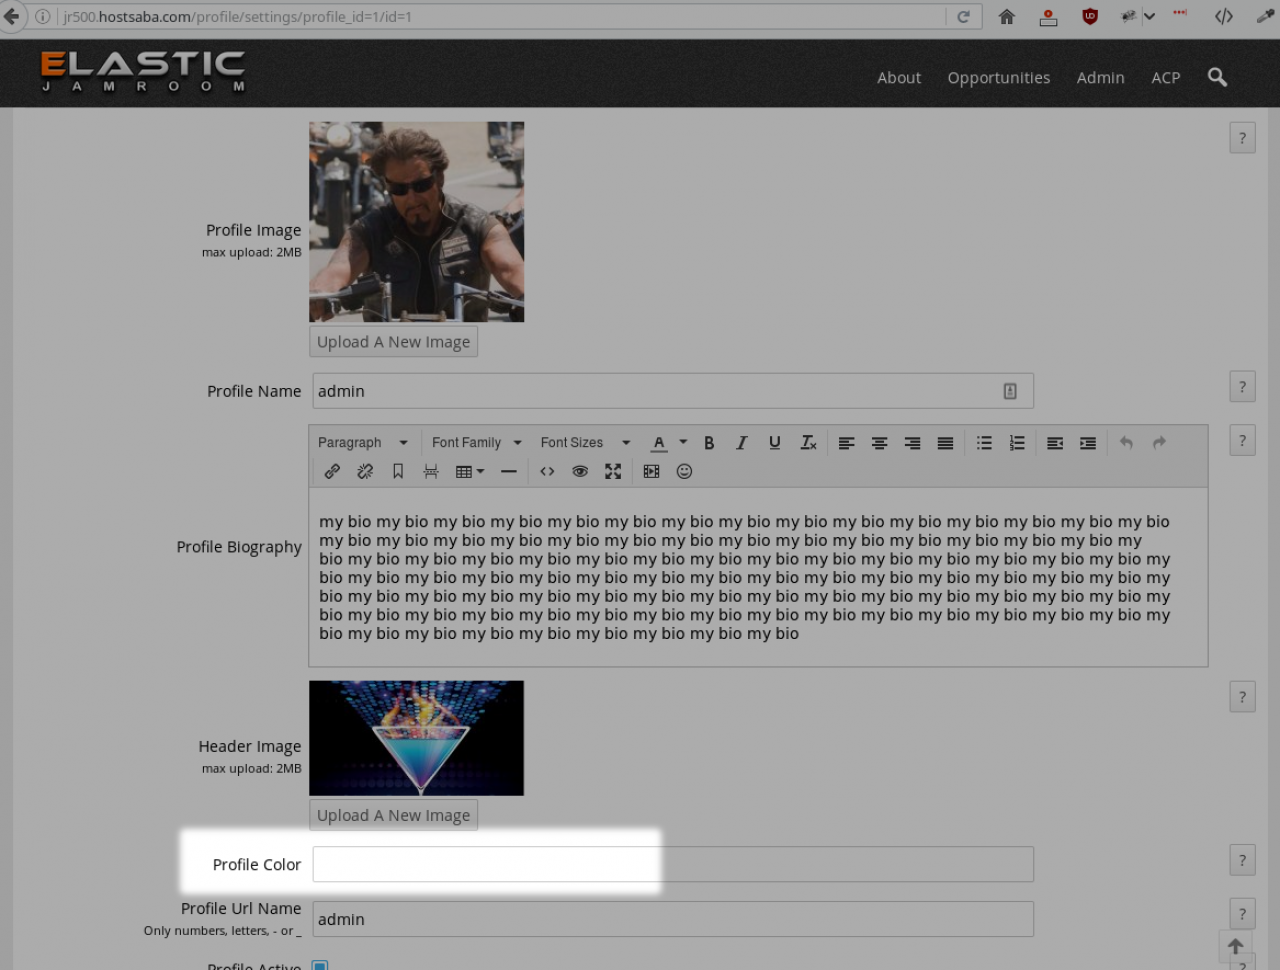Insert a bullet list
Viewport: 1280px width, 970px height.
pyautogui.click(x=984, y=443)
